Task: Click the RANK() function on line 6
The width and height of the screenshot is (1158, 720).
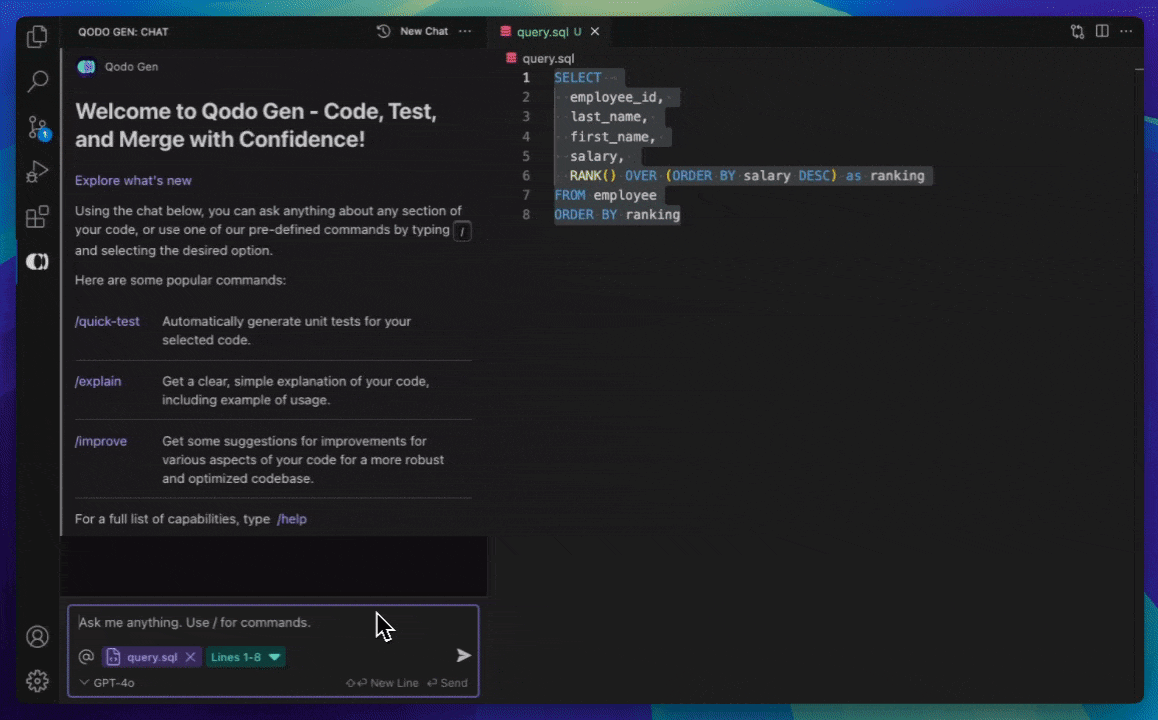Action: click(592, 176)
